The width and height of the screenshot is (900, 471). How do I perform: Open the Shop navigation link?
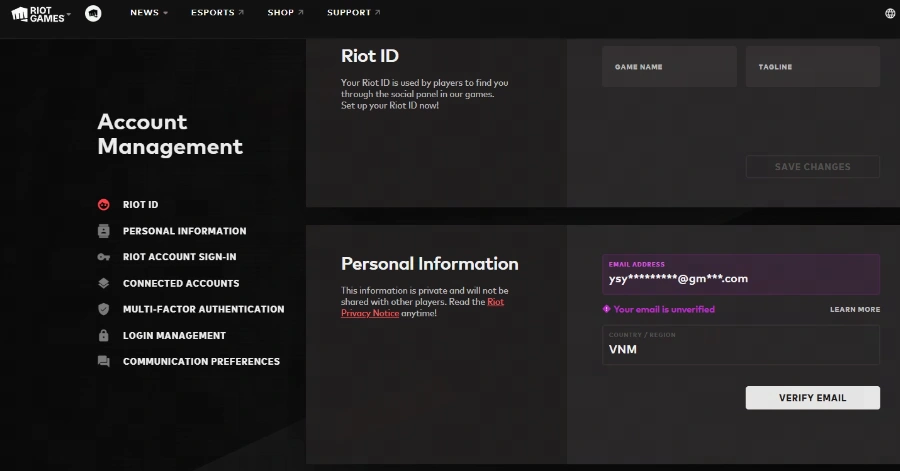285,13
